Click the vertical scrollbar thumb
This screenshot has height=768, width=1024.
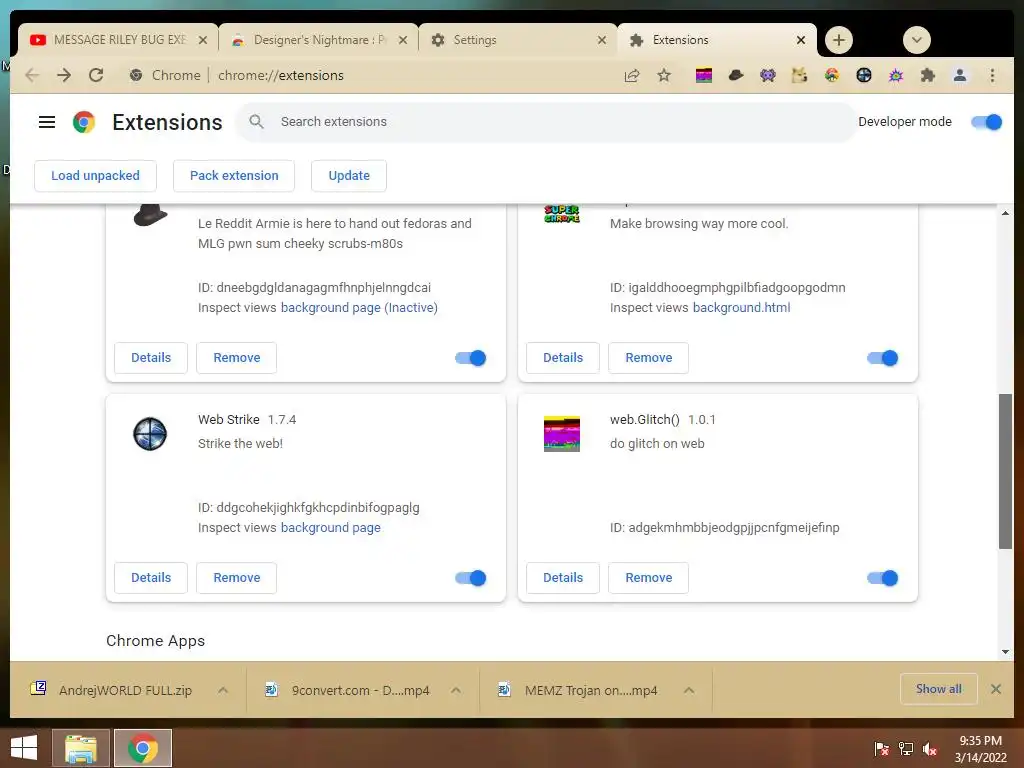1005,471
